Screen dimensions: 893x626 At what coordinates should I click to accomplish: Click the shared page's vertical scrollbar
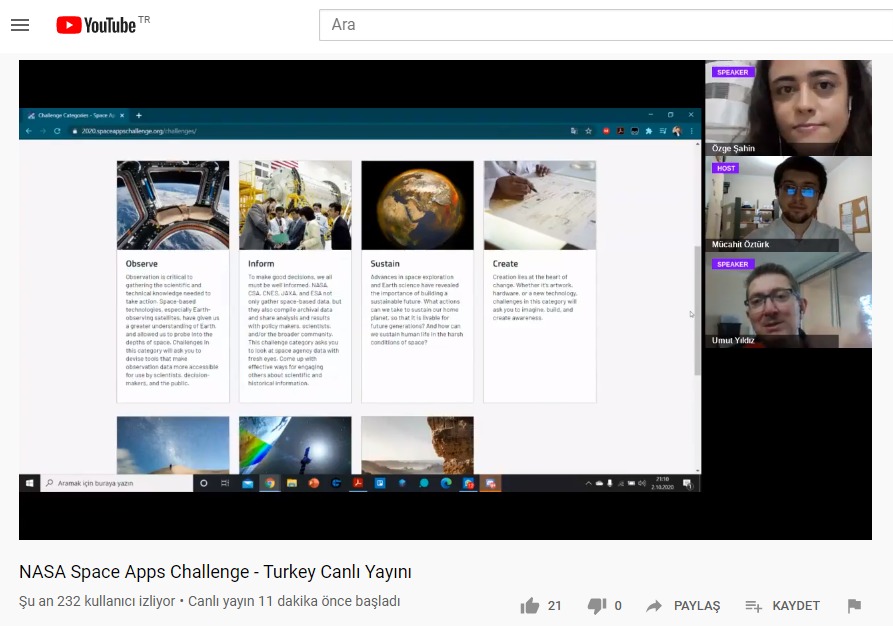coord(697,310)
